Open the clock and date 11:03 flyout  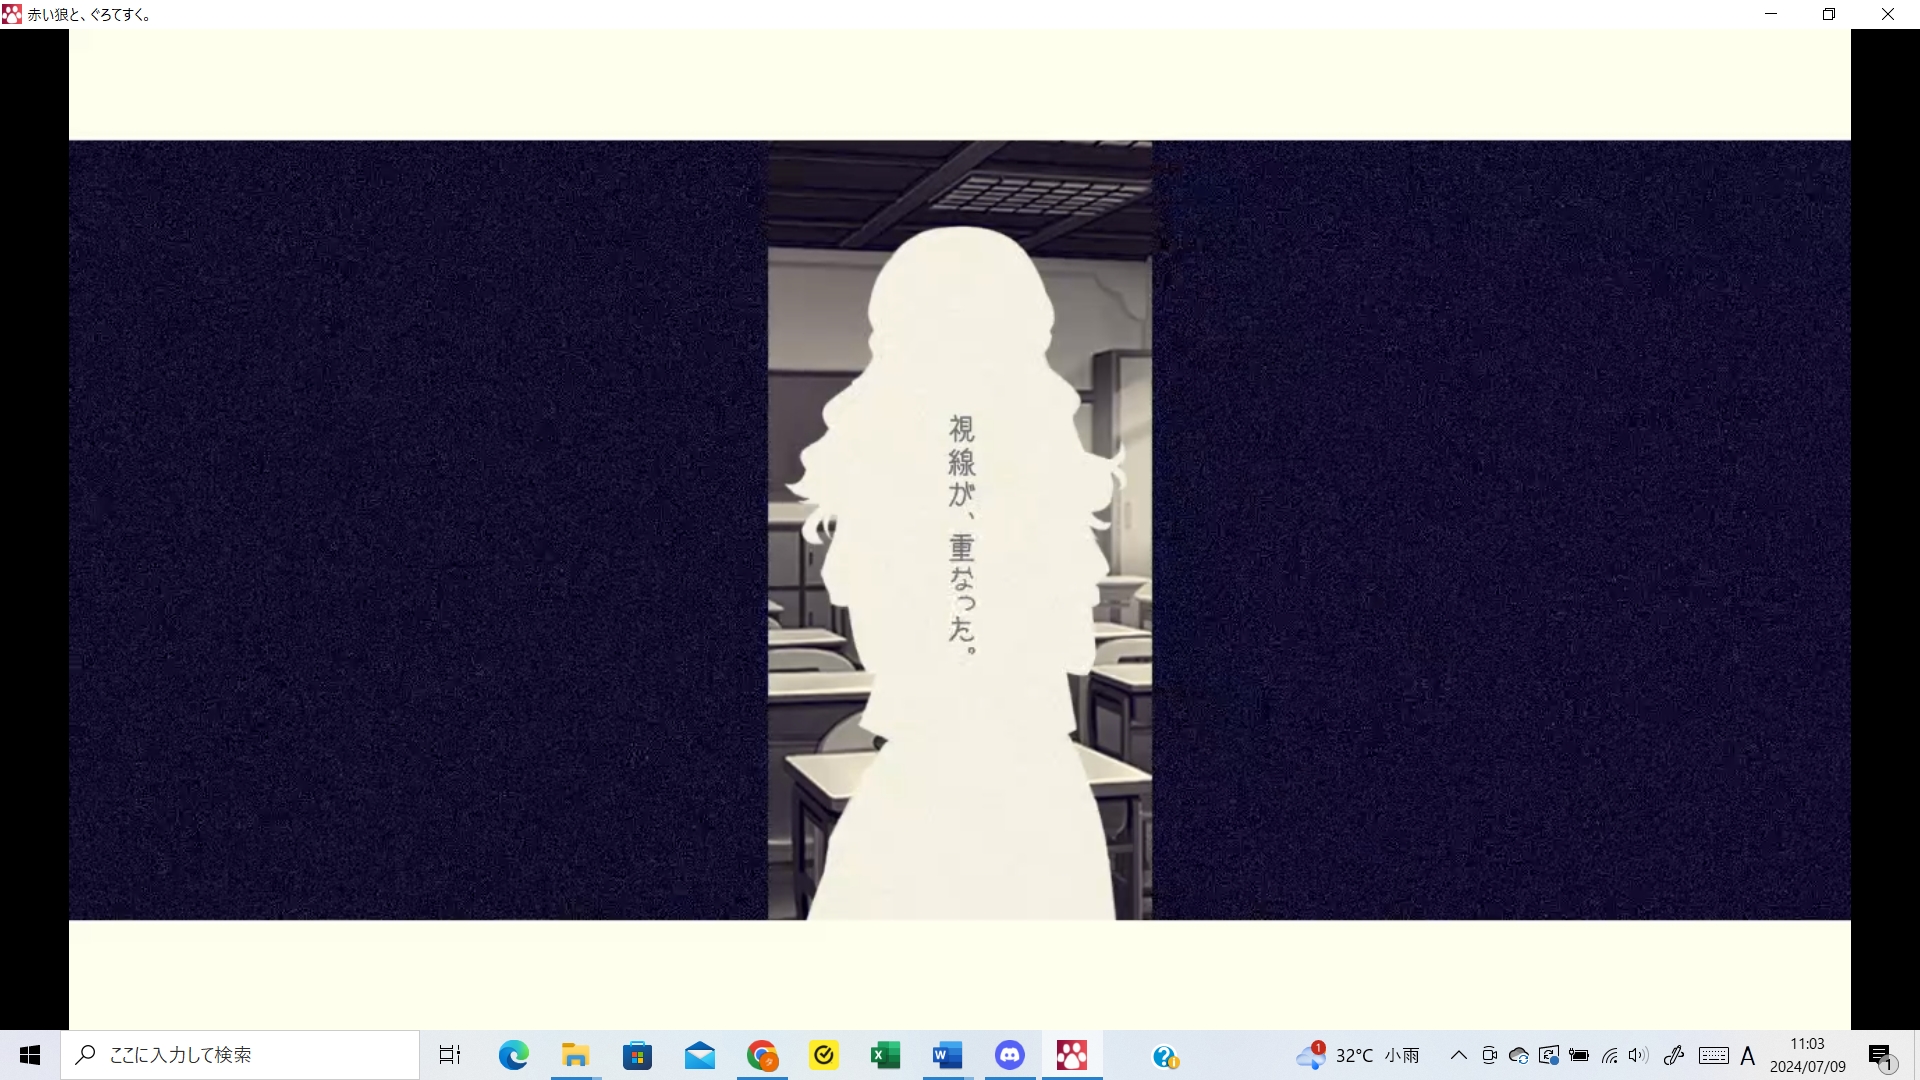[1807, 1055]
